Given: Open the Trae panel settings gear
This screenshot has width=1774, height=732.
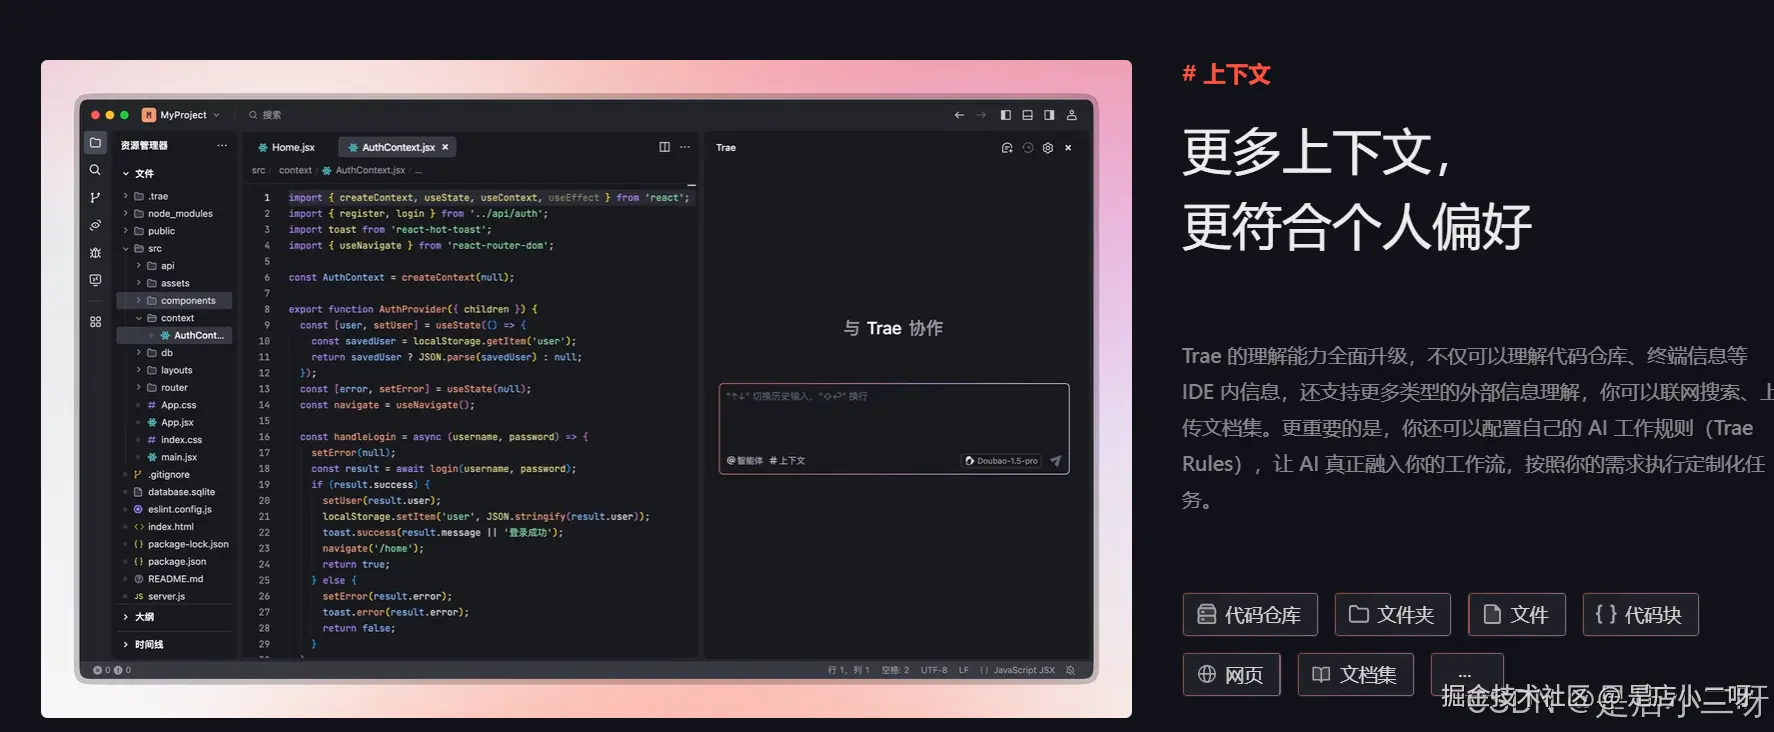Looking at the screenshot, I should 1048,148.
